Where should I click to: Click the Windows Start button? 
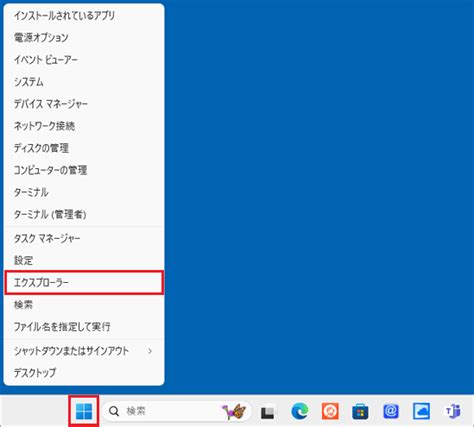(84, 411)
